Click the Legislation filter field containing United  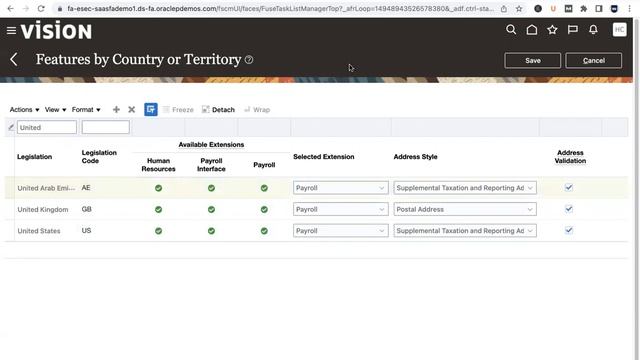47,127
